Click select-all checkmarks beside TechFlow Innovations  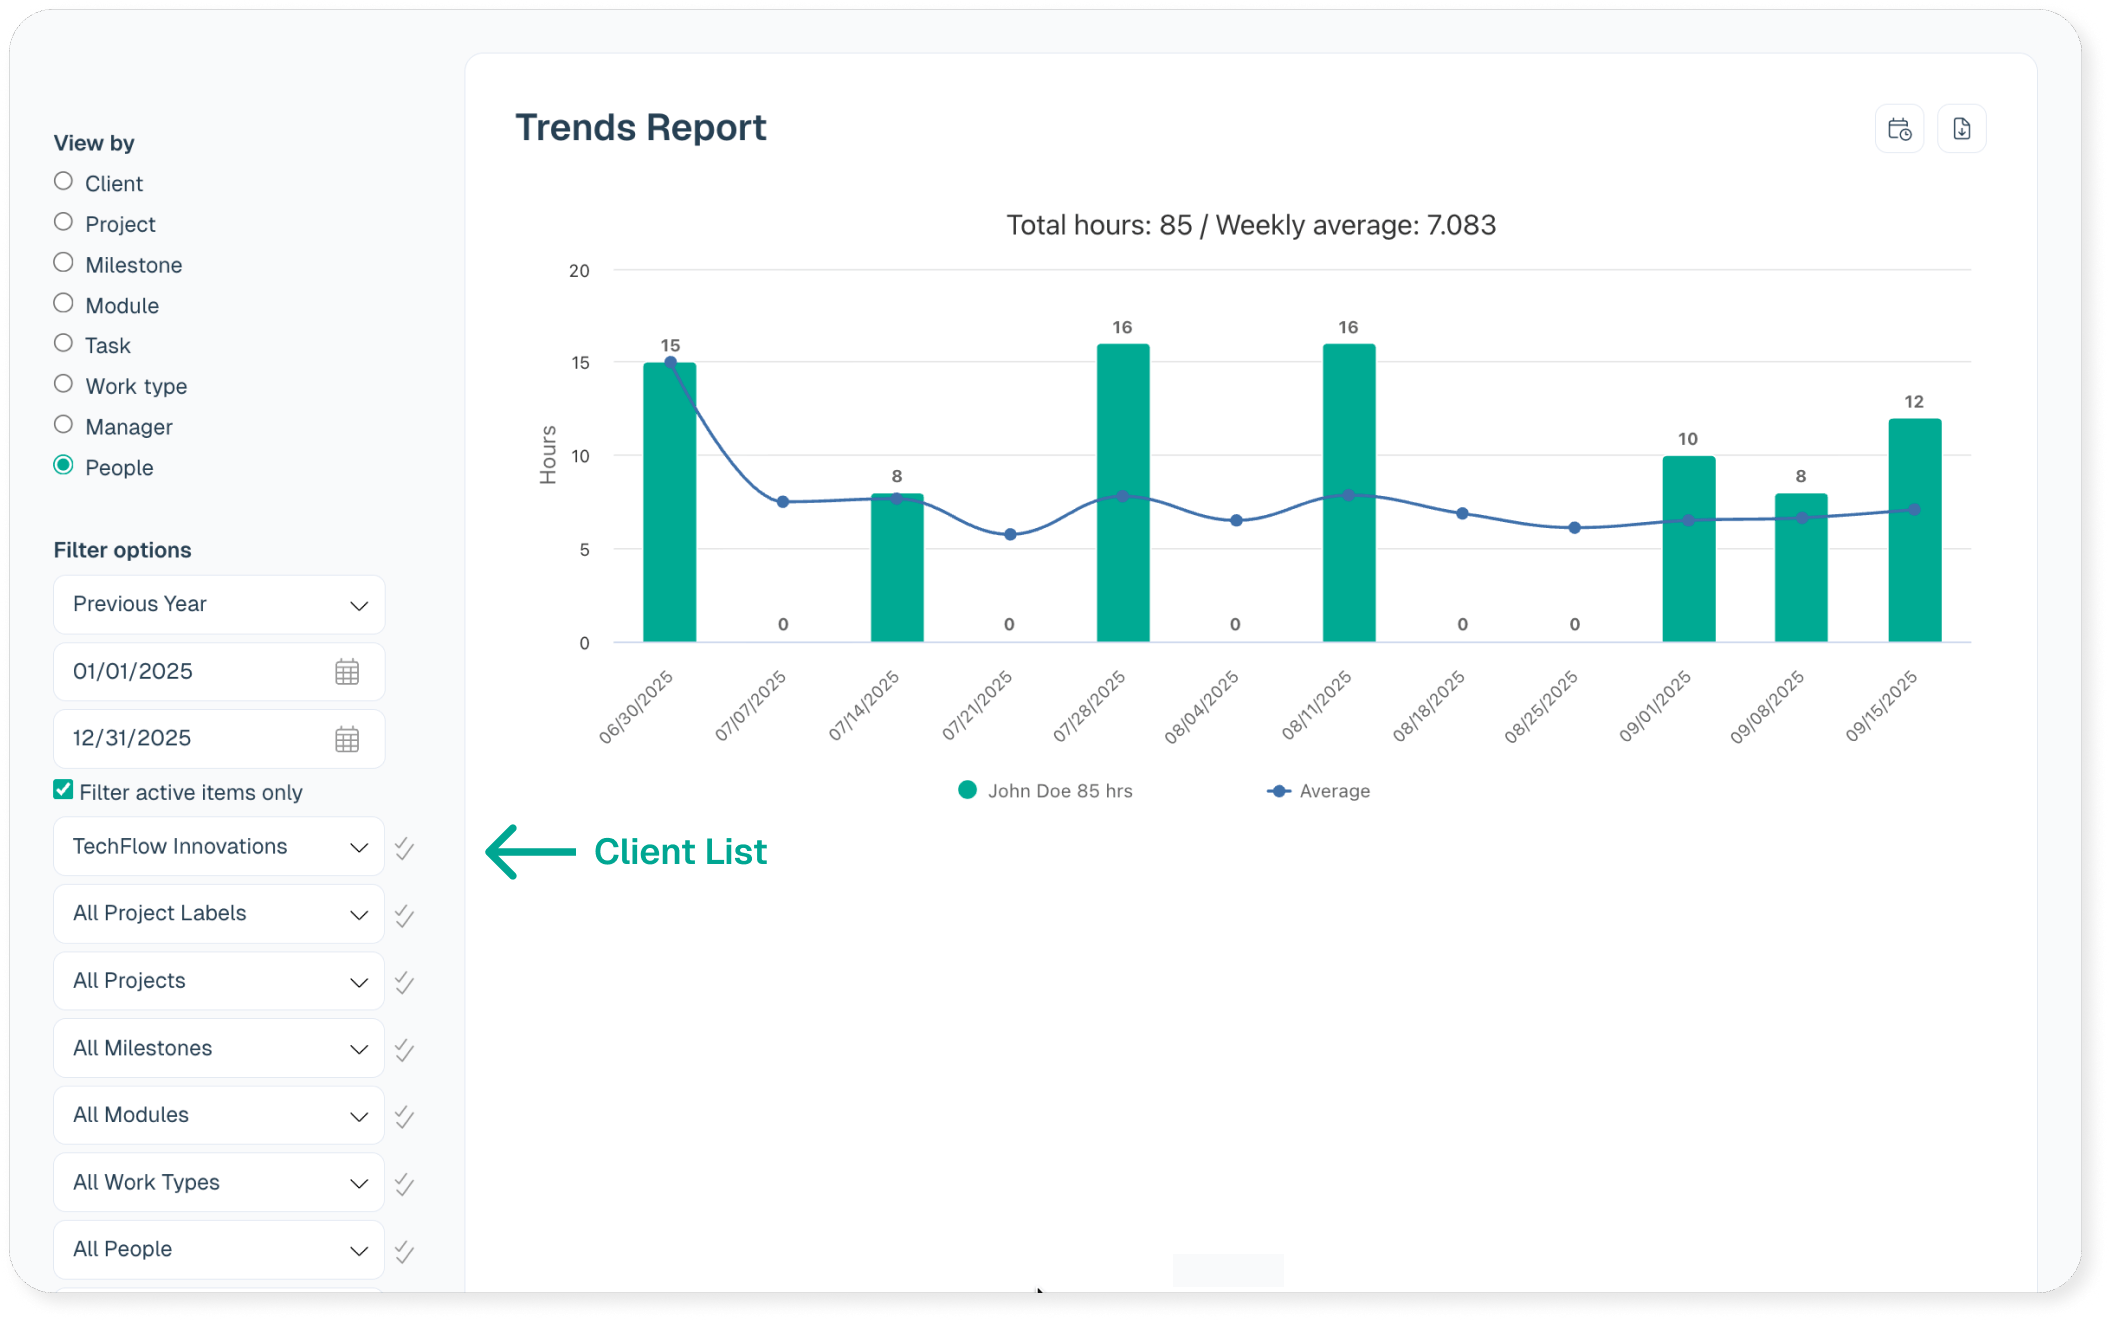click(x=404, y=849)
